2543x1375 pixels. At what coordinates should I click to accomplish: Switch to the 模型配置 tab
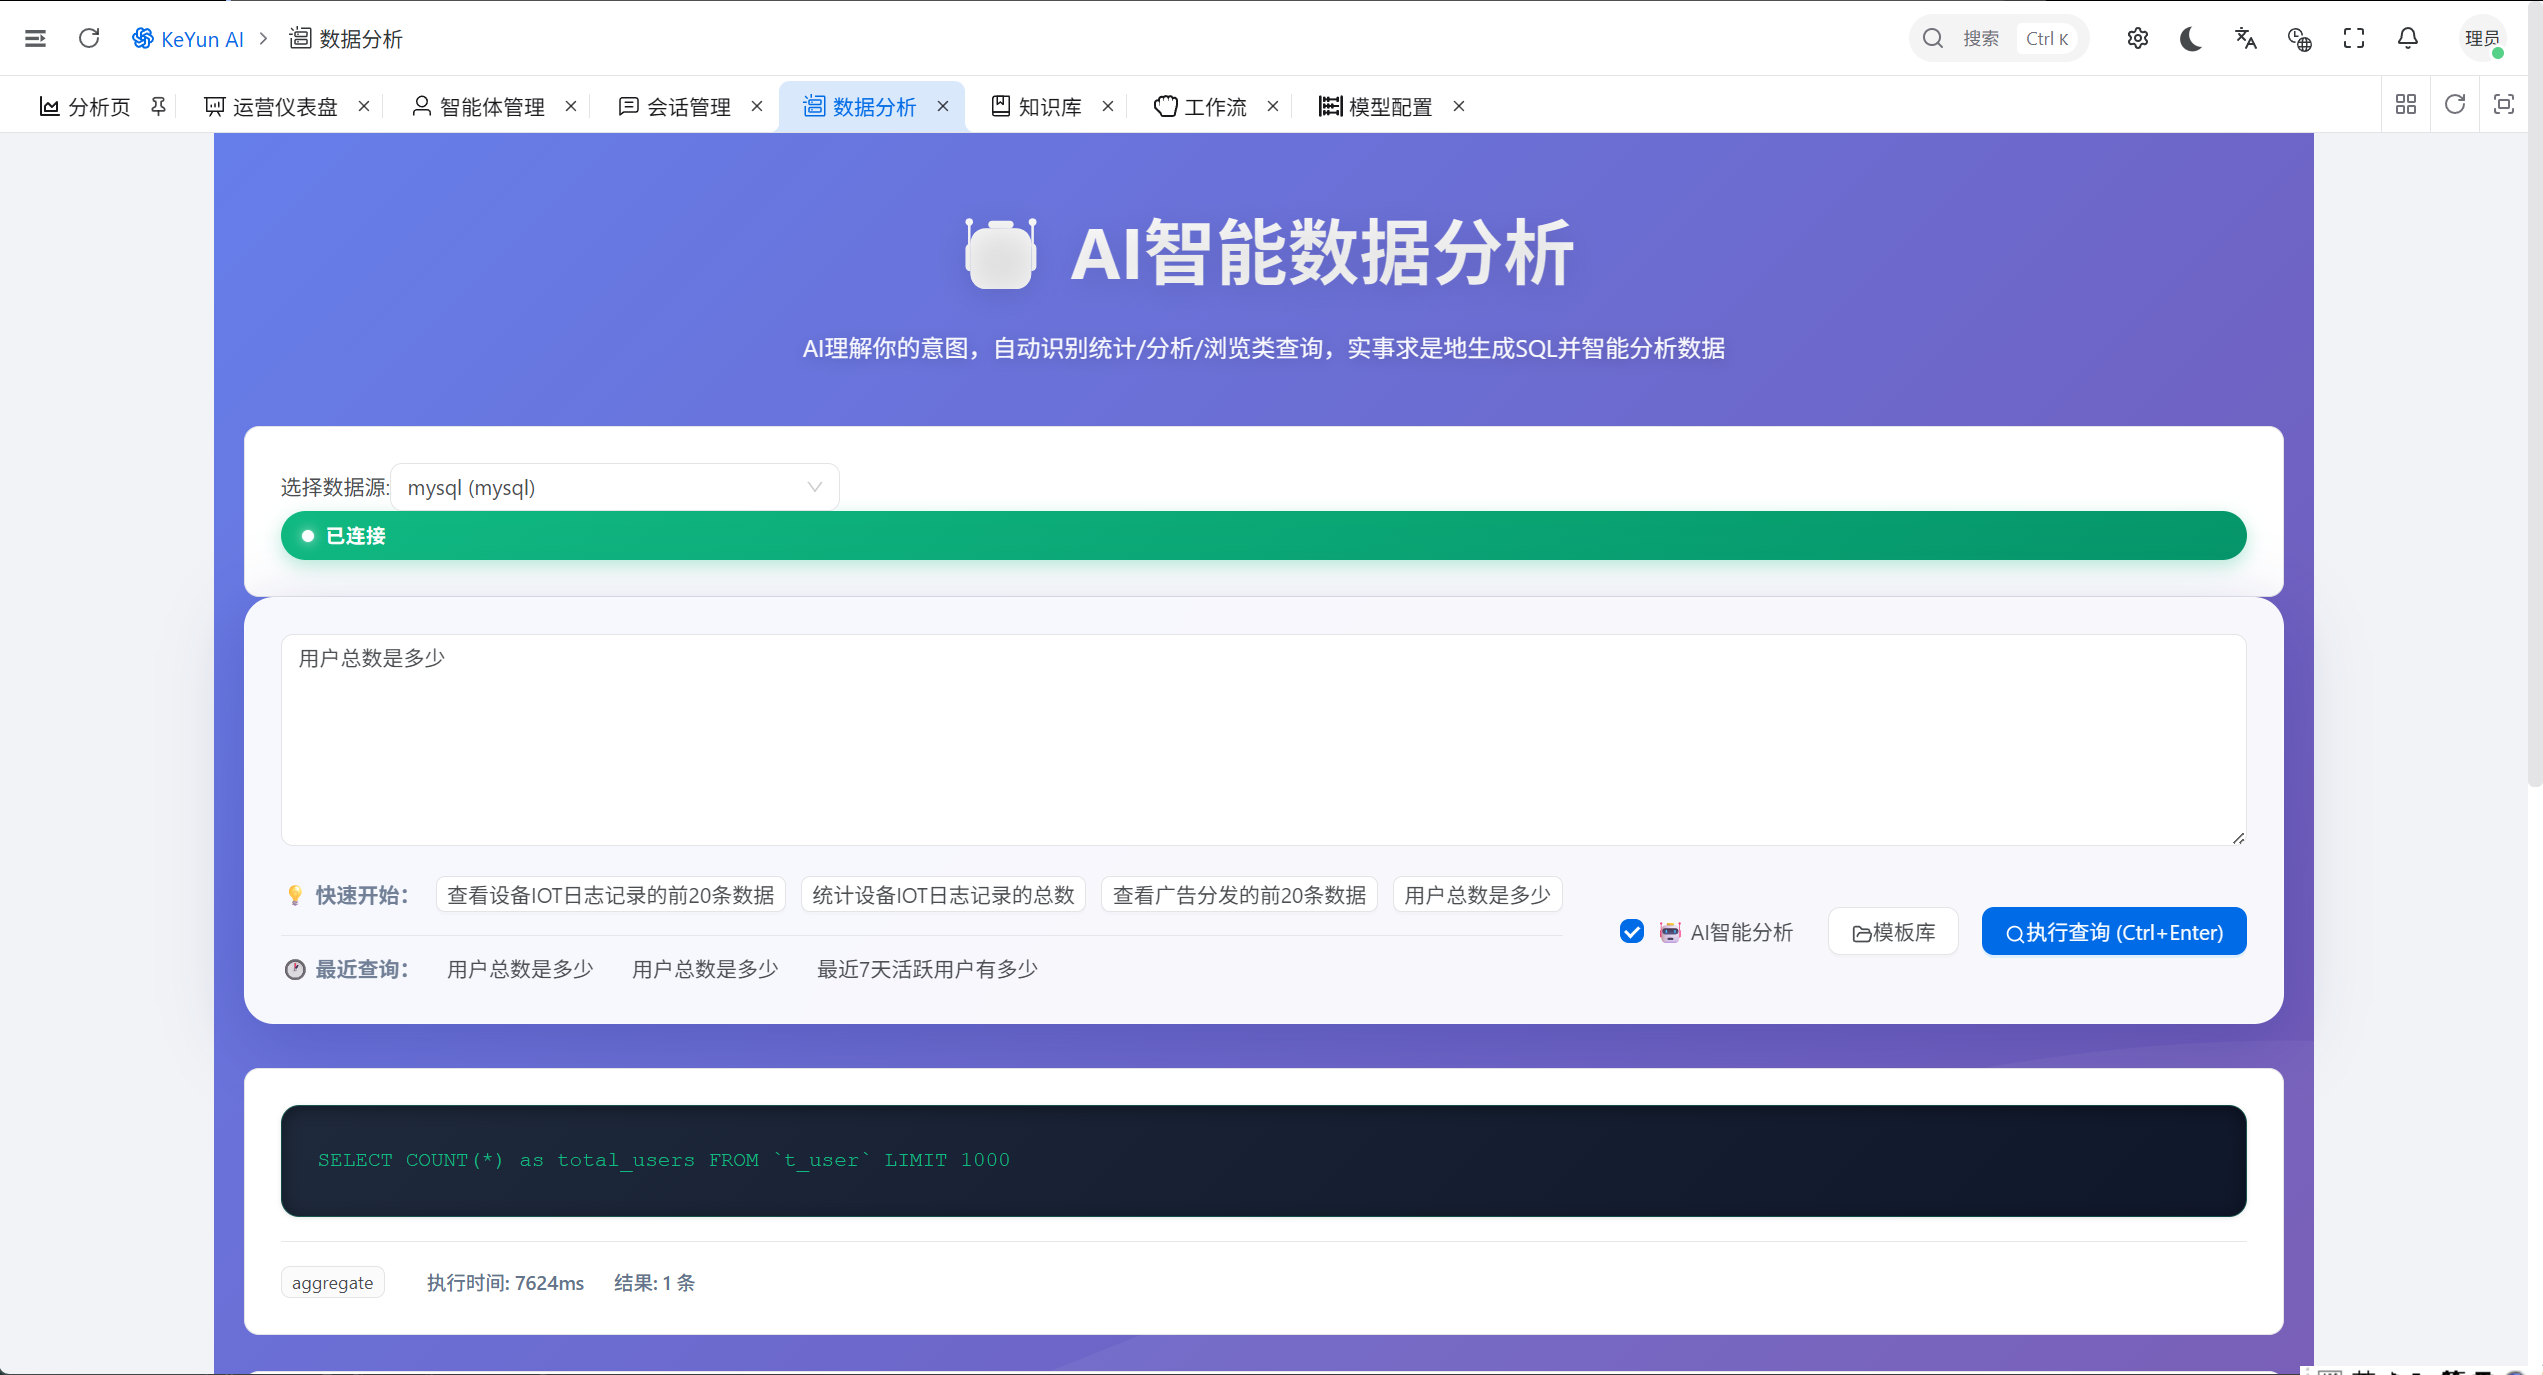pos(1376,106)
